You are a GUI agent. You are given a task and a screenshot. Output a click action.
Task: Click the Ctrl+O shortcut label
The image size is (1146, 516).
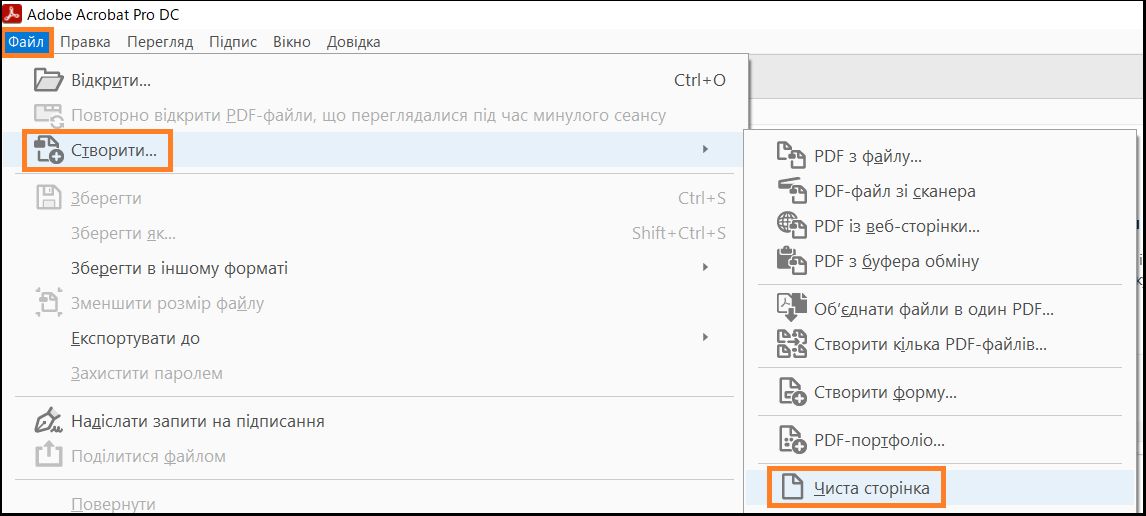point(699,80)
